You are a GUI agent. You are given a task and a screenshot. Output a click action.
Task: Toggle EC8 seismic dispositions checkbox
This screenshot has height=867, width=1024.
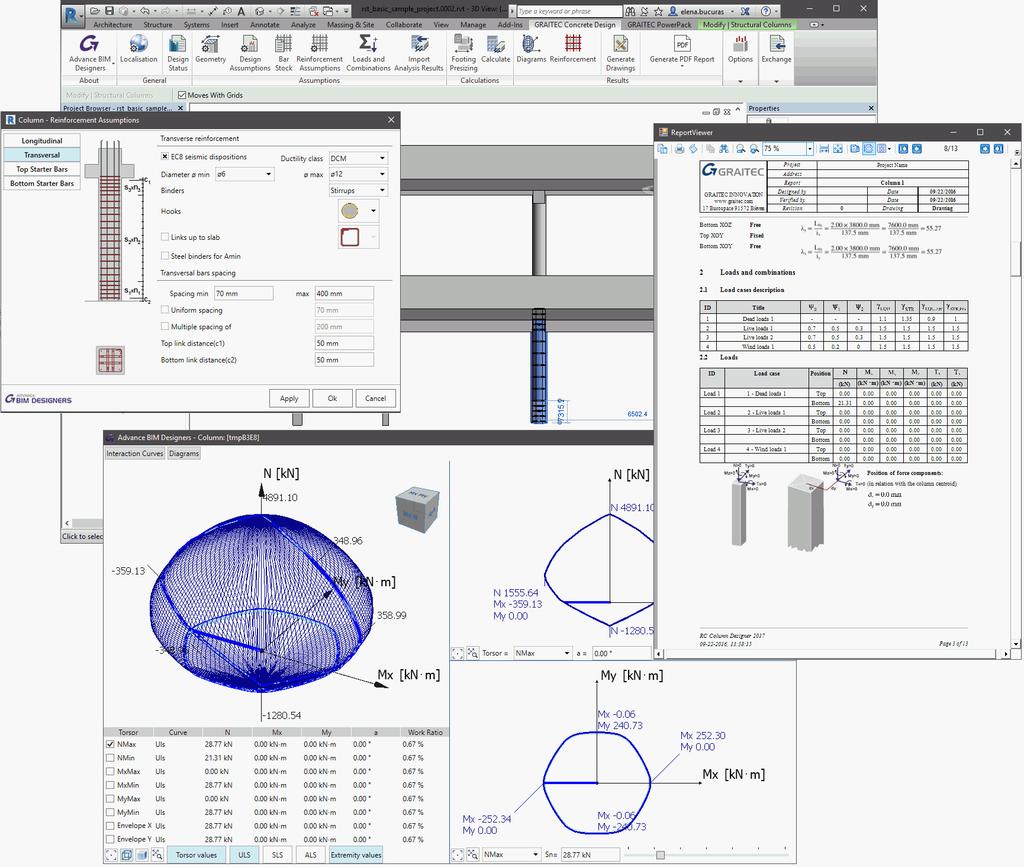(165, 157)
